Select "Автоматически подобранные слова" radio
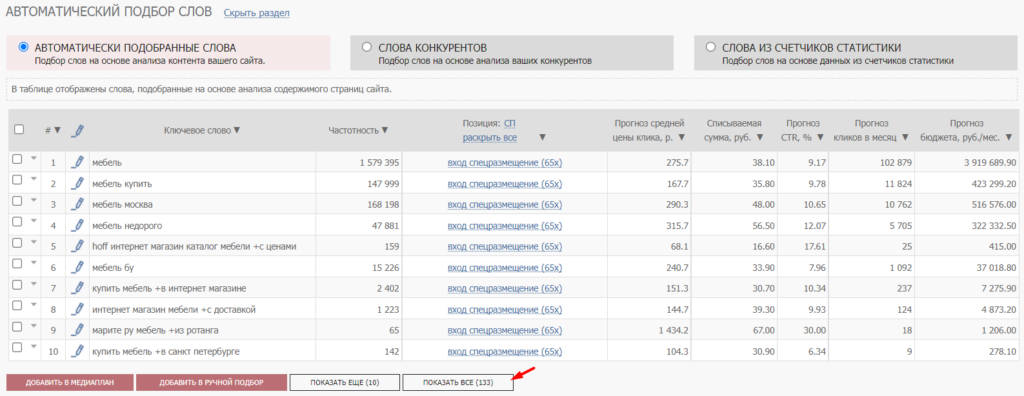 [x=24, y=47]
